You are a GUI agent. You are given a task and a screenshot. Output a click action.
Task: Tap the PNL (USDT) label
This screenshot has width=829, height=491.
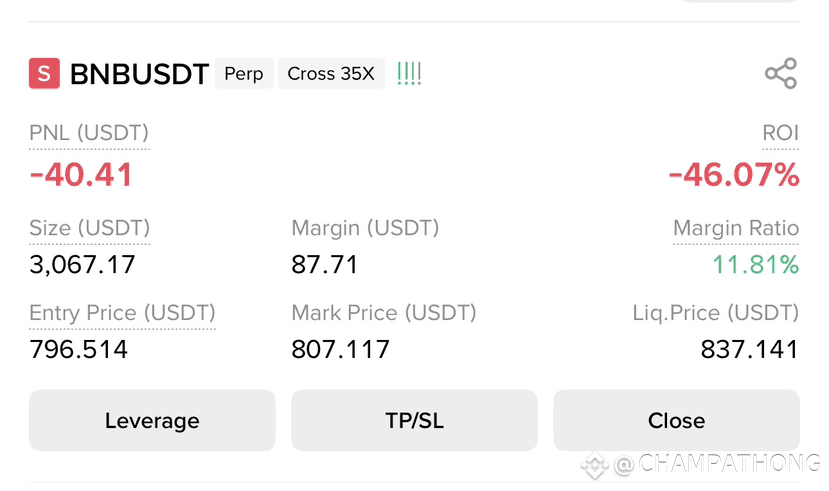pyautogui.click(x=89, y=133)
